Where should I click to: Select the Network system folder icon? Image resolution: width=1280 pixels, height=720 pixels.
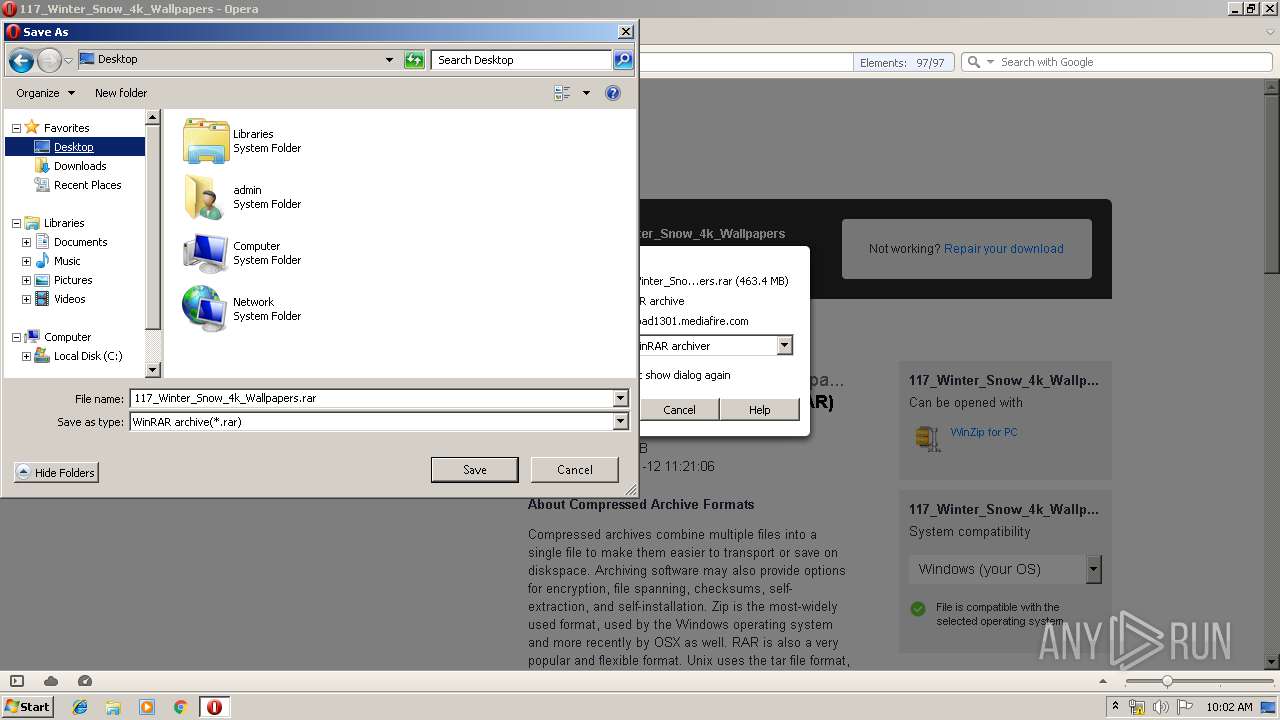(x=206, y=309)
